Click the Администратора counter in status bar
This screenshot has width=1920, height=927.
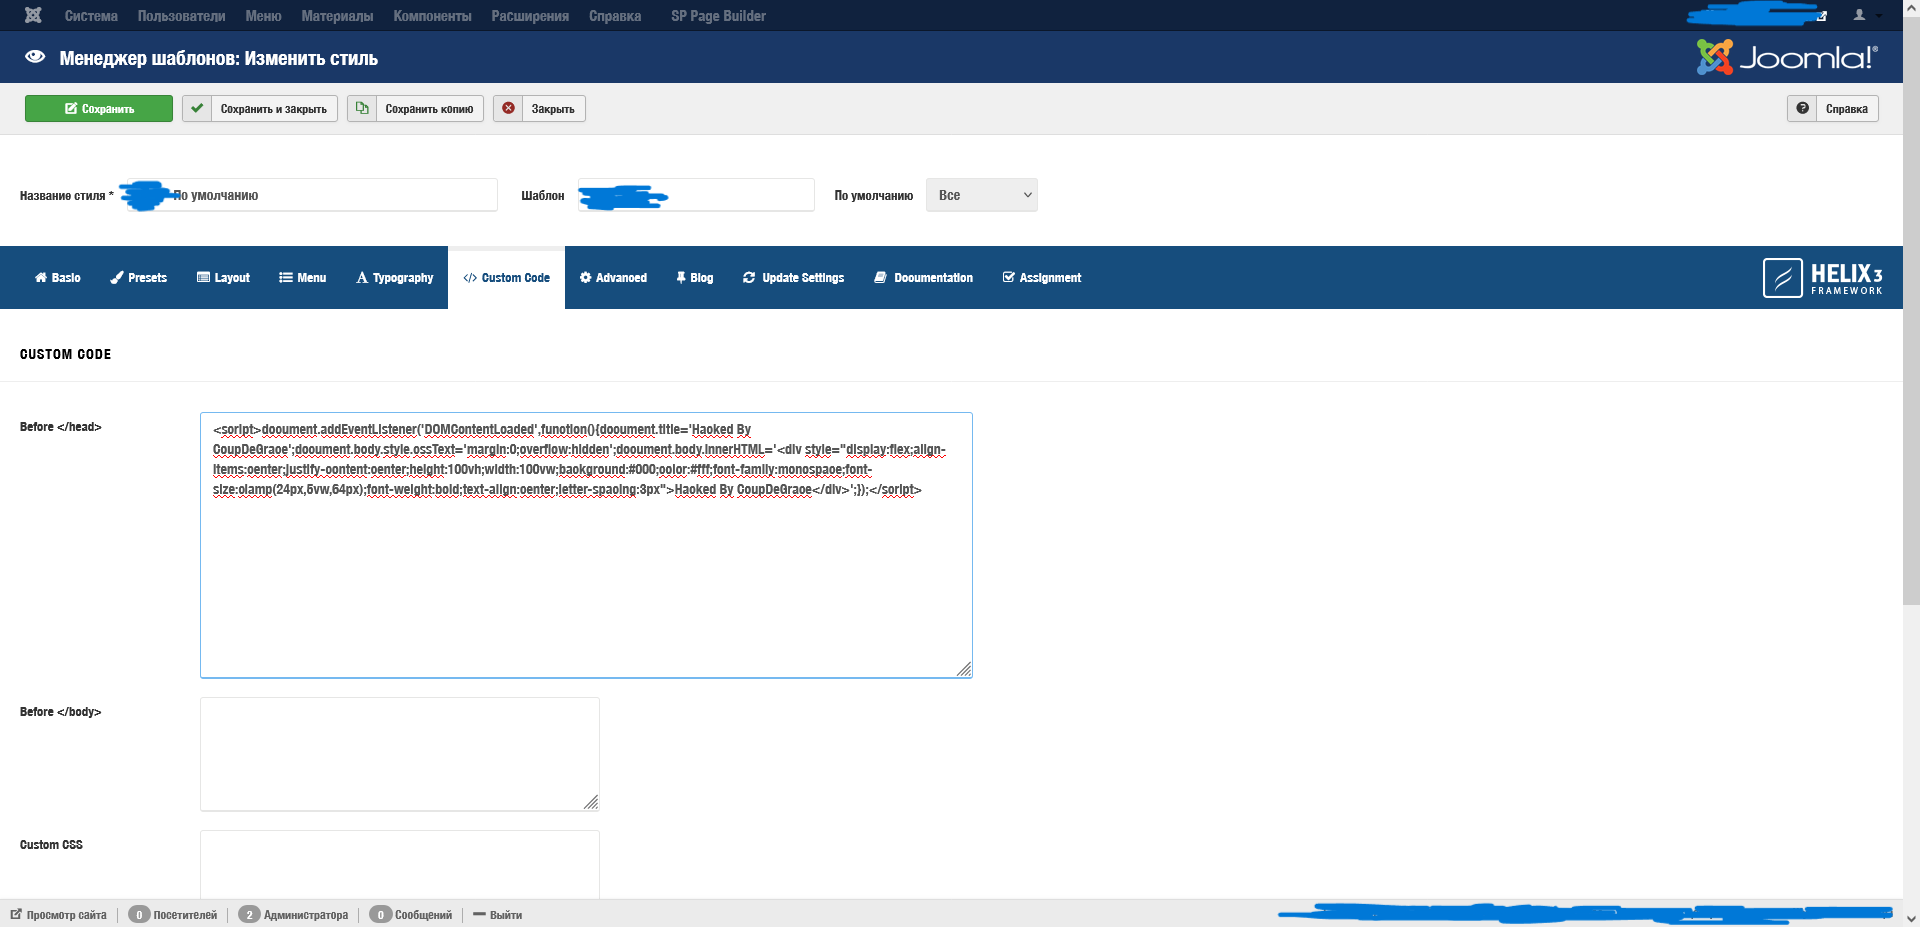point(294,915)
